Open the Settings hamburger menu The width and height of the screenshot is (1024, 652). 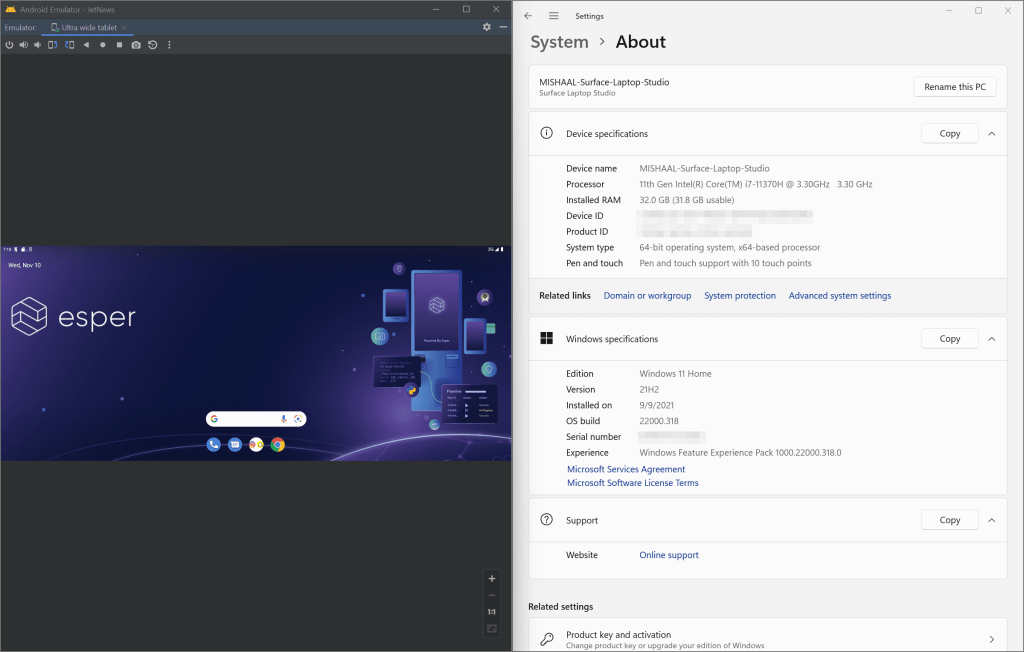pyautogui.click(x=553, y=16)
